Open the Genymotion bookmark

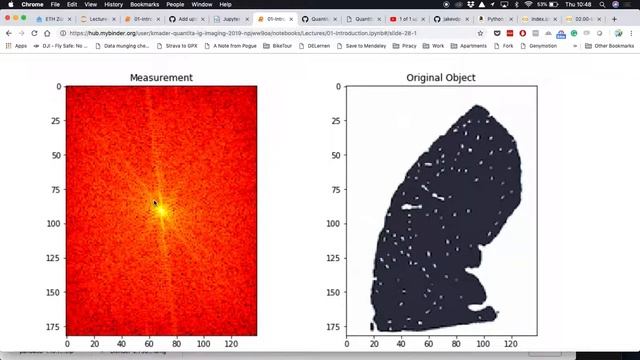coord(538,46)
